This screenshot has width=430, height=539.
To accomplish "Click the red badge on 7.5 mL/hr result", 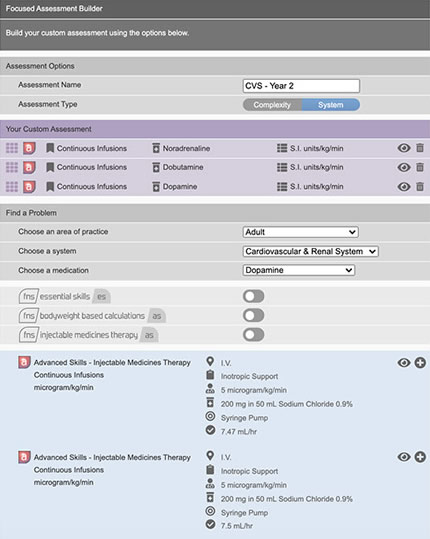I will point(24,457).
